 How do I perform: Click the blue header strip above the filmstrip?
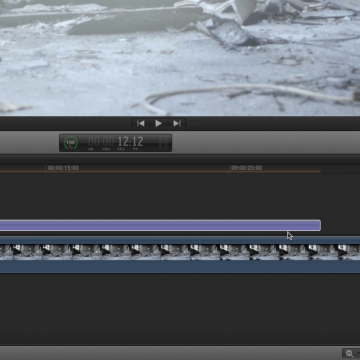tap(180, 240)
